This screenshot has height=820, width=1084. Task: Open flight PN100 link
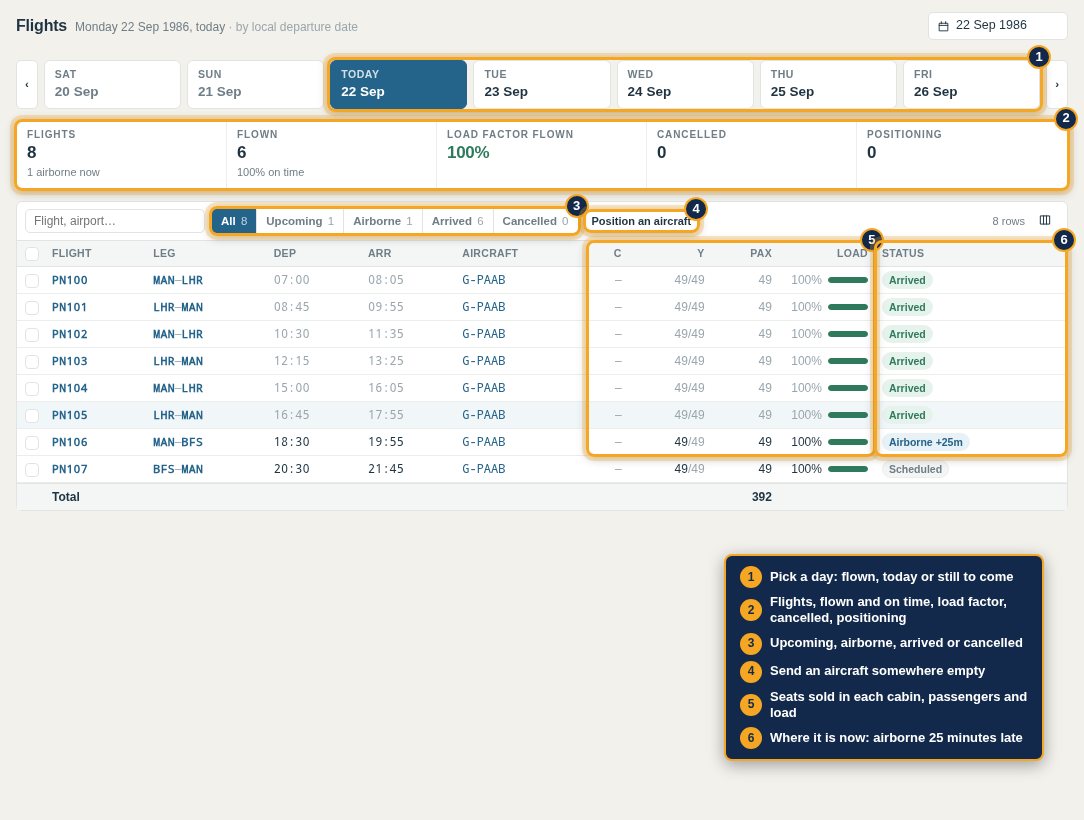coord(70,280)
